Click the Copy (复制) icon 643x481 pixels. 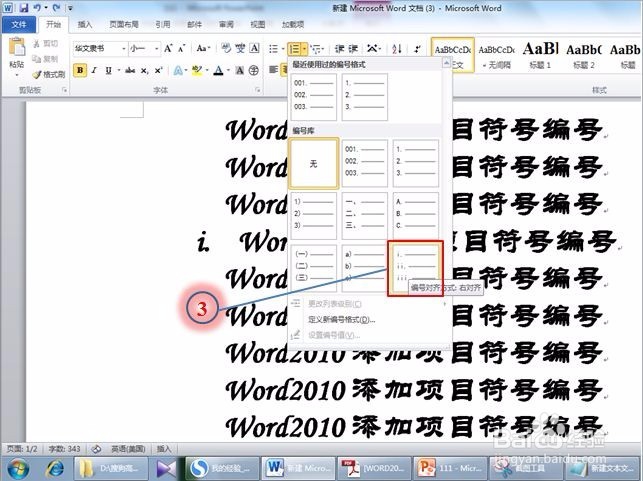tap(37, 59)
